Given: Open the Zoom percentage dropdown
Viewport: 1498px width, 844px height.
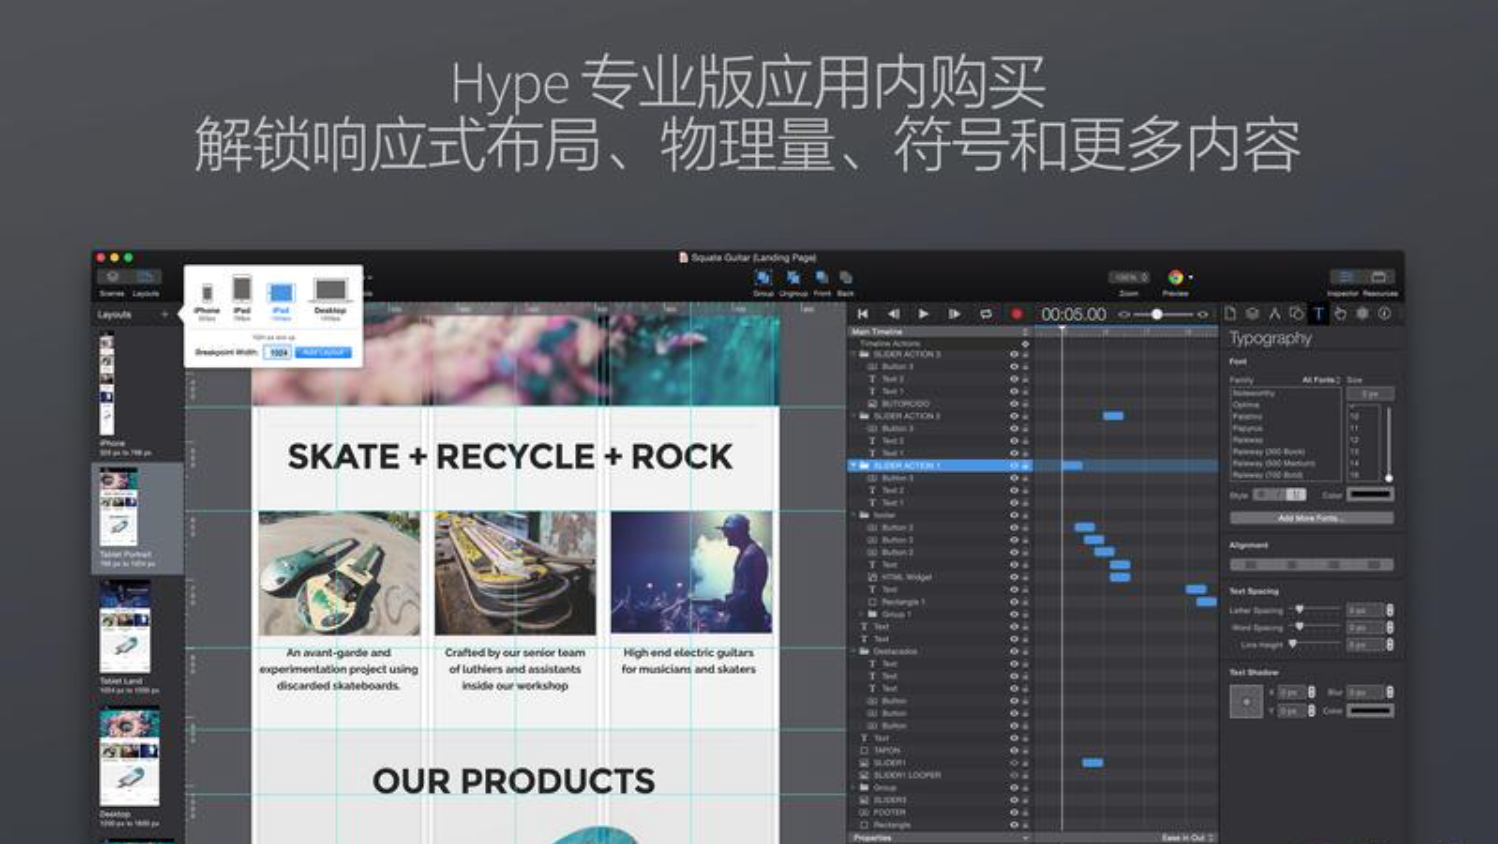Looking at the screenshot, I should pyautogui.click(x=1129, y=277).
